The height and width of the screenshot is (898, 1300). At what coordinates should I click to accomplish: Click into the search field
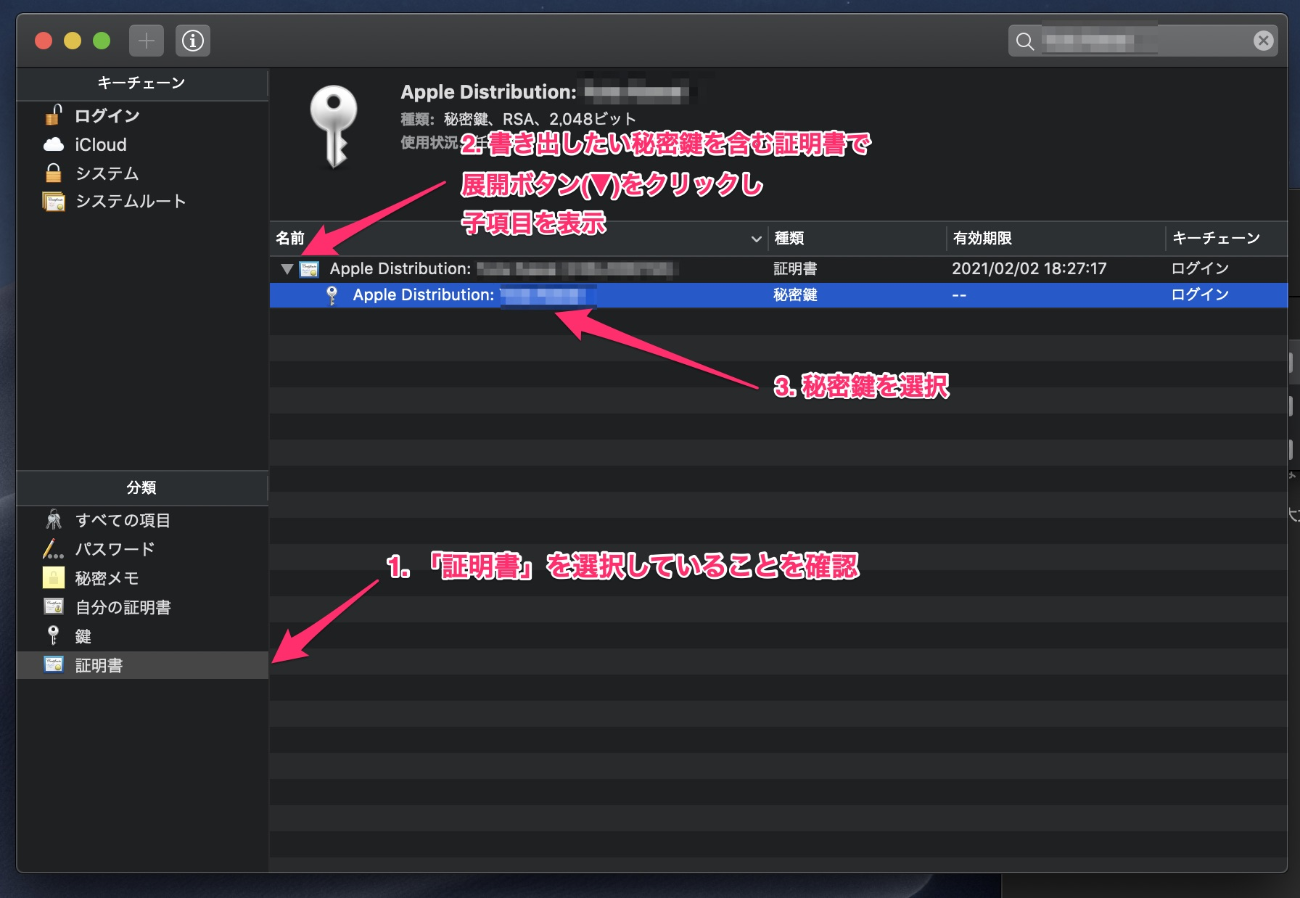(1143, 41)
